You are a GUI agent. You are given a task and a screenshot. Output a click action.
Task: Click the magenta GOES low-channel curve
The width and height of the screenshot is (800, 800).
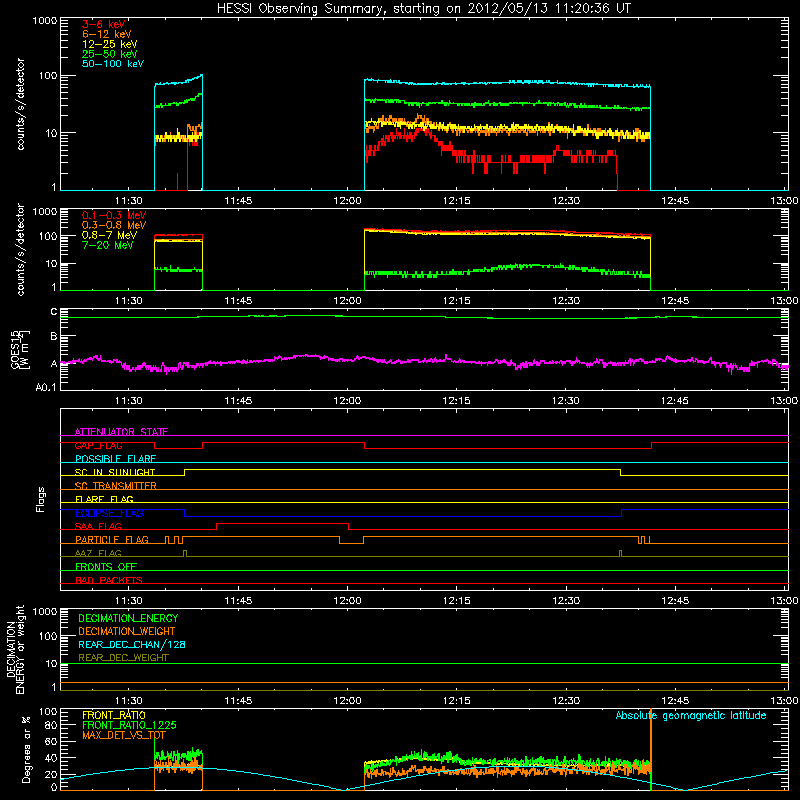[x=423, y=361]
